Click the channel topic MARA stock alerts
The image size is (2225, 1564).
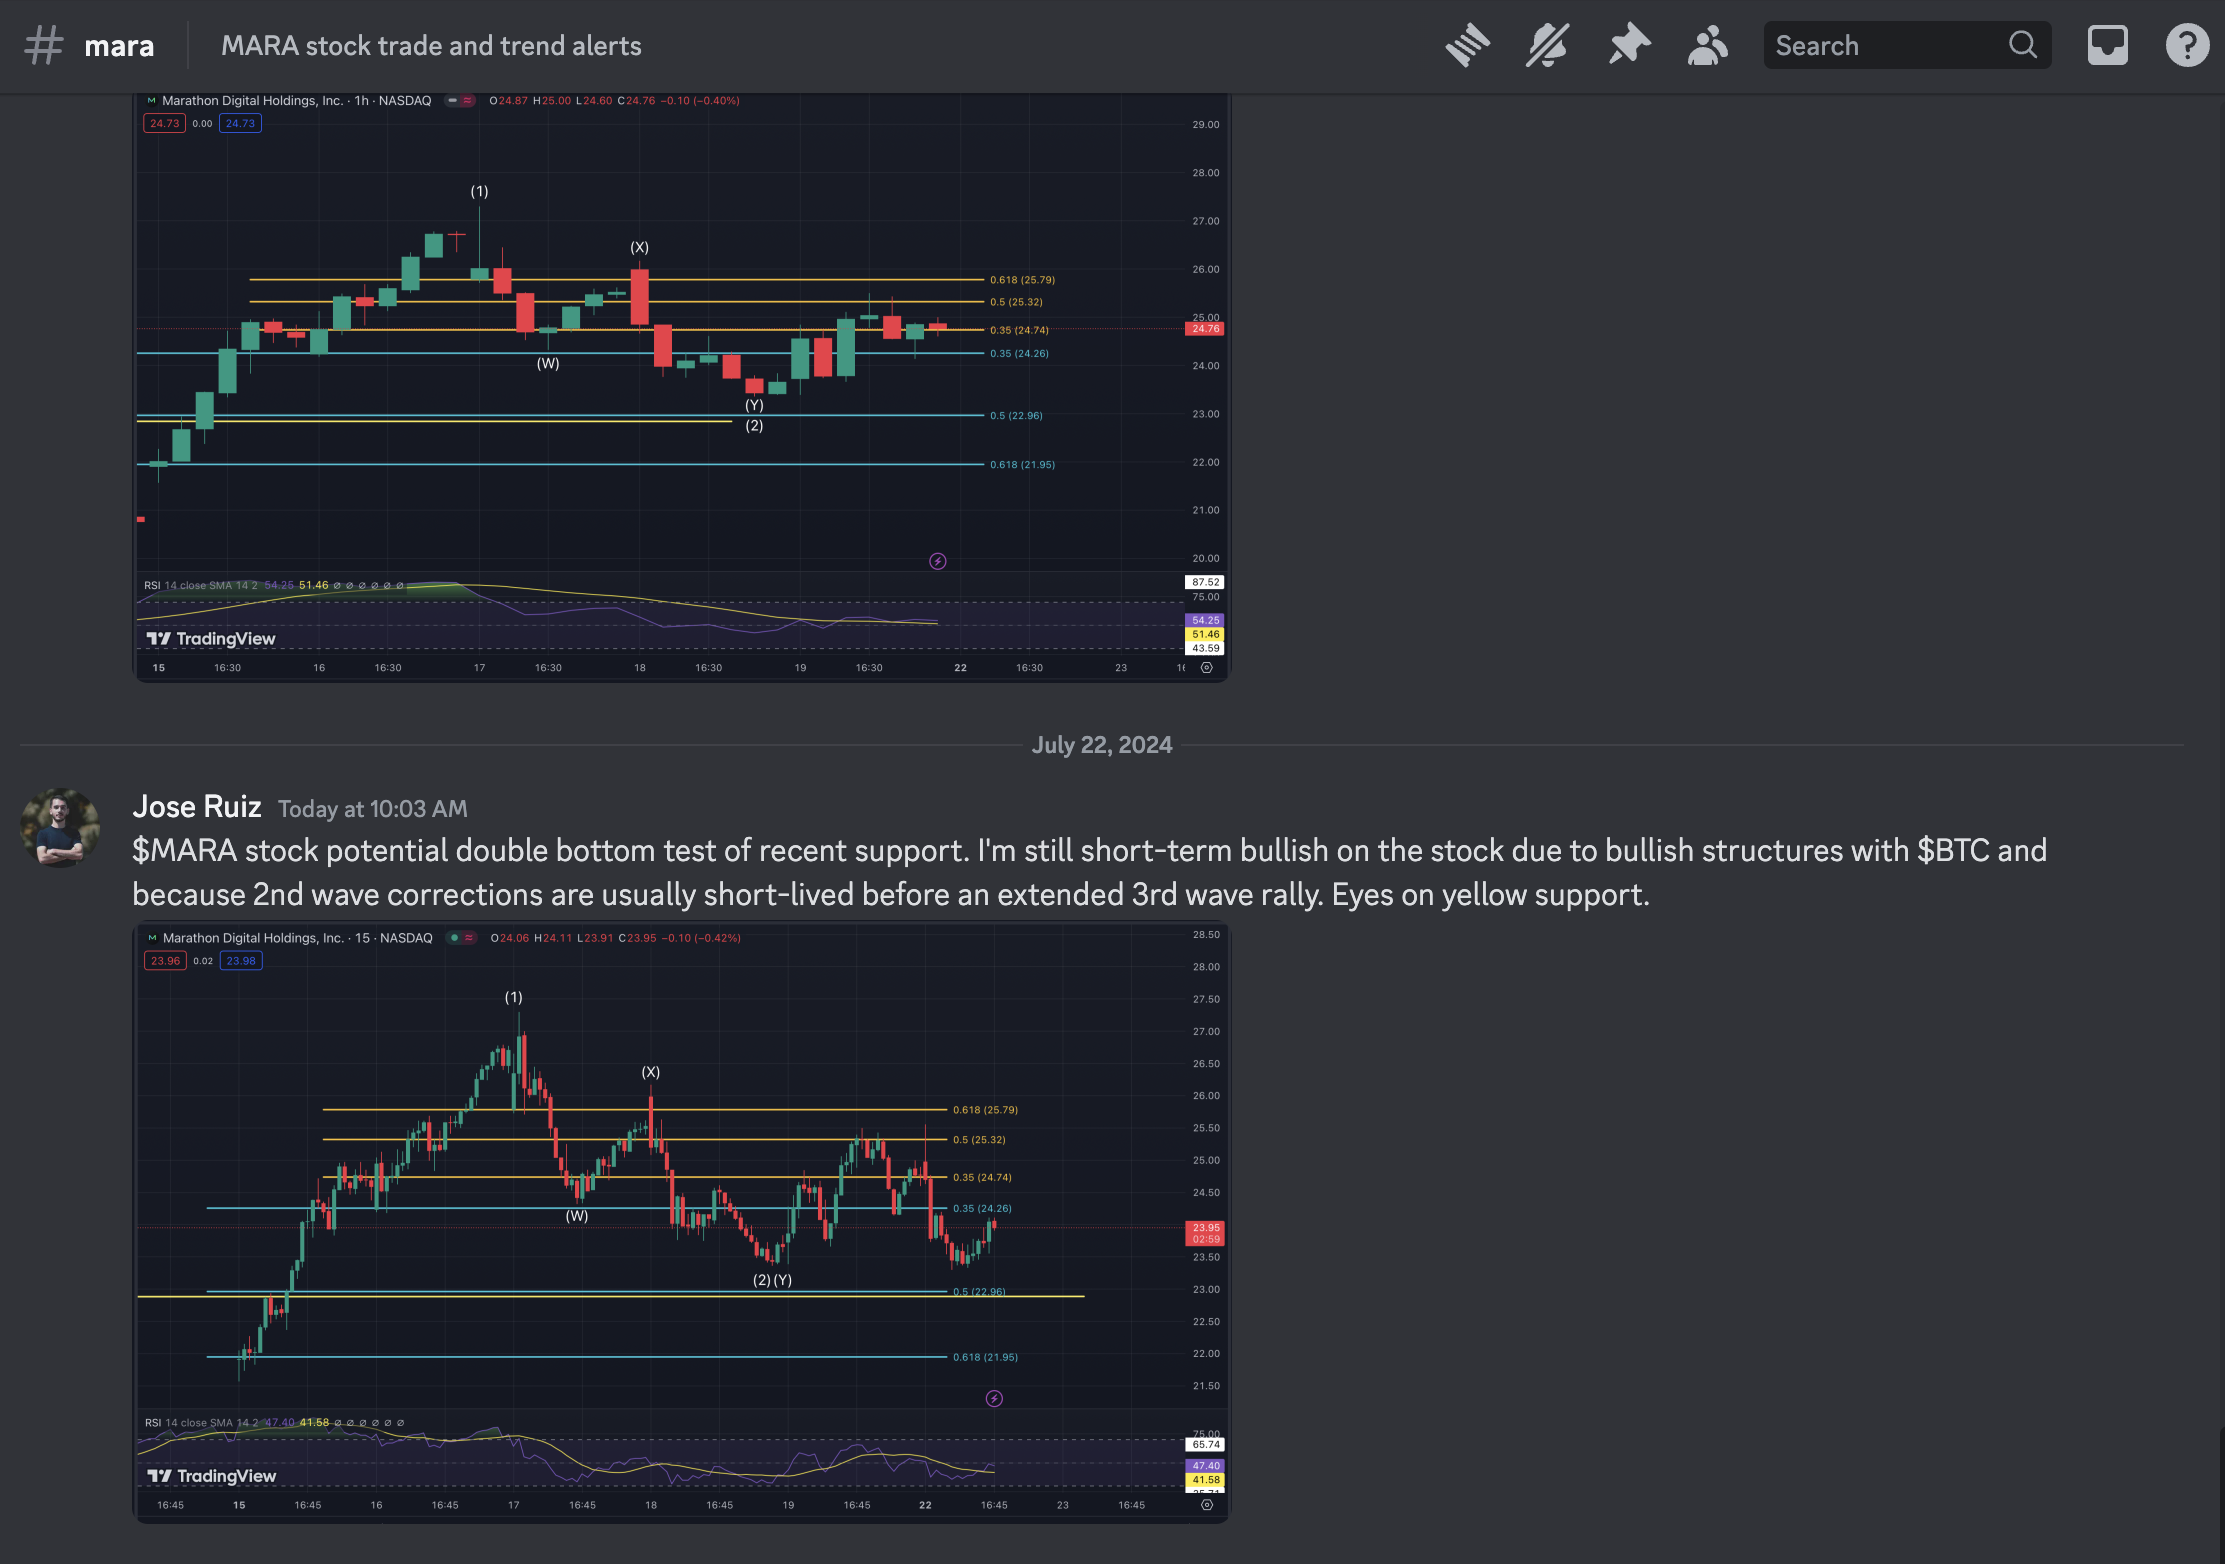coord(431,46)
